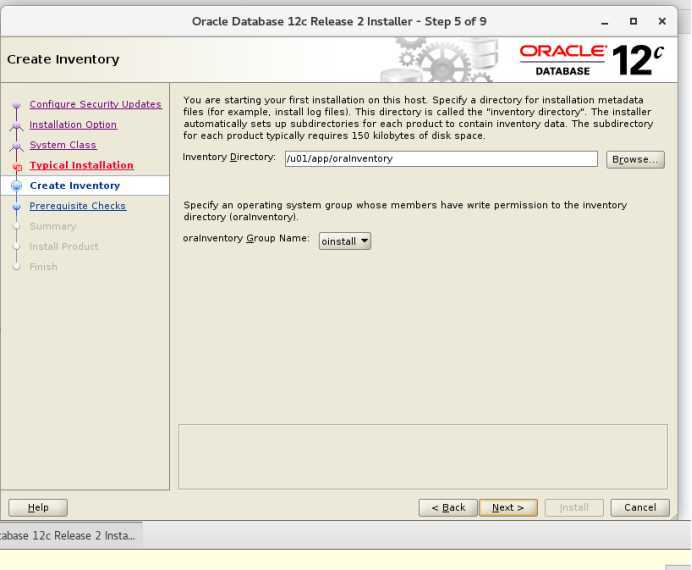Click the 'oraInventory Group Name:' label
Viewport: 692px width, 570px height.
(246, 238)
